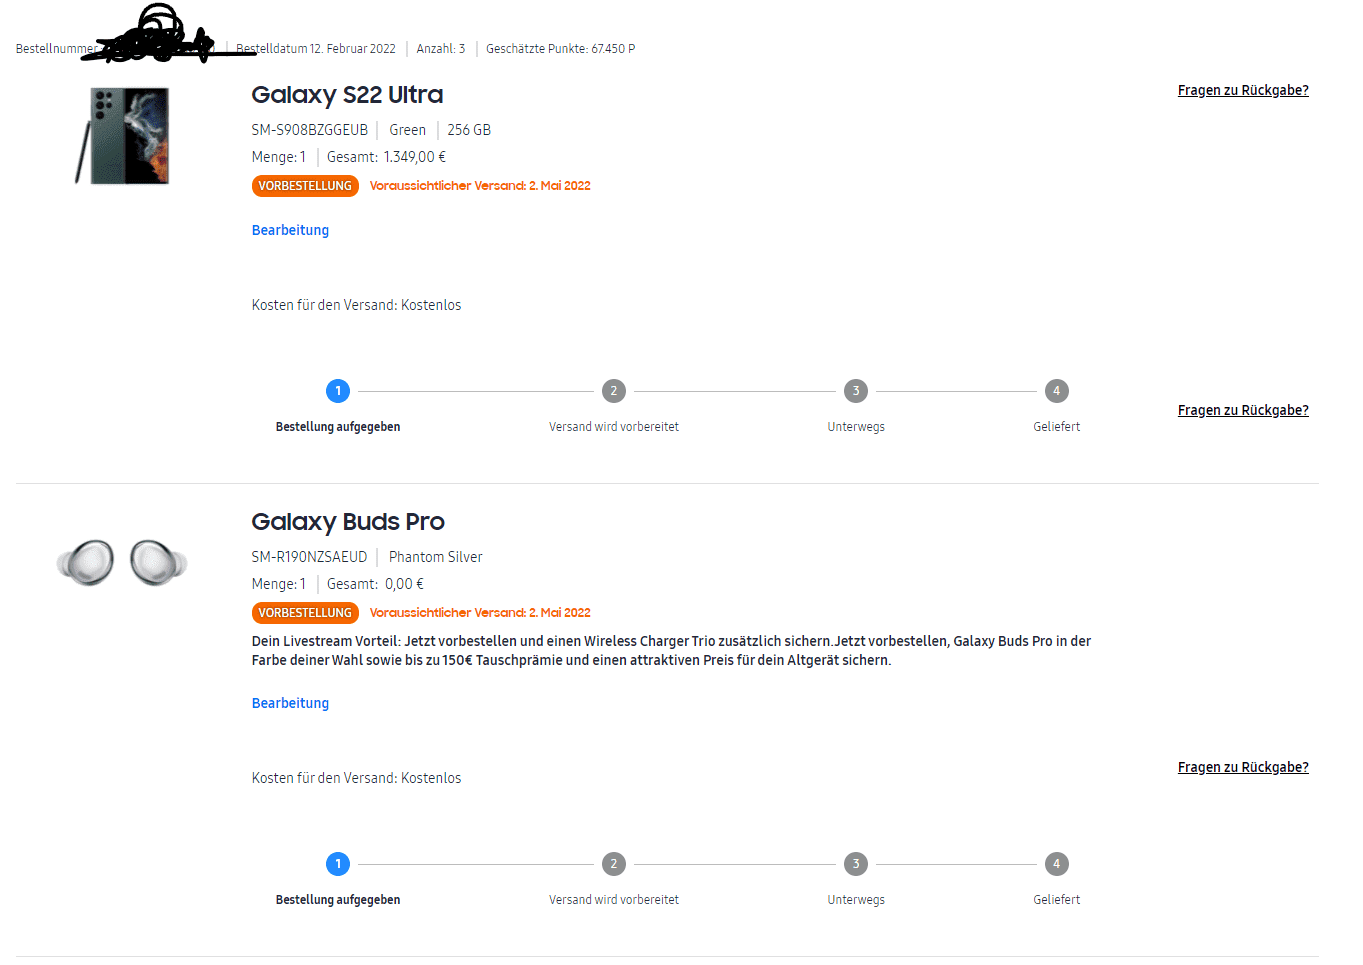
Task: Click the 'Anzahl: 3' order count
Action: tap(441, 49)
